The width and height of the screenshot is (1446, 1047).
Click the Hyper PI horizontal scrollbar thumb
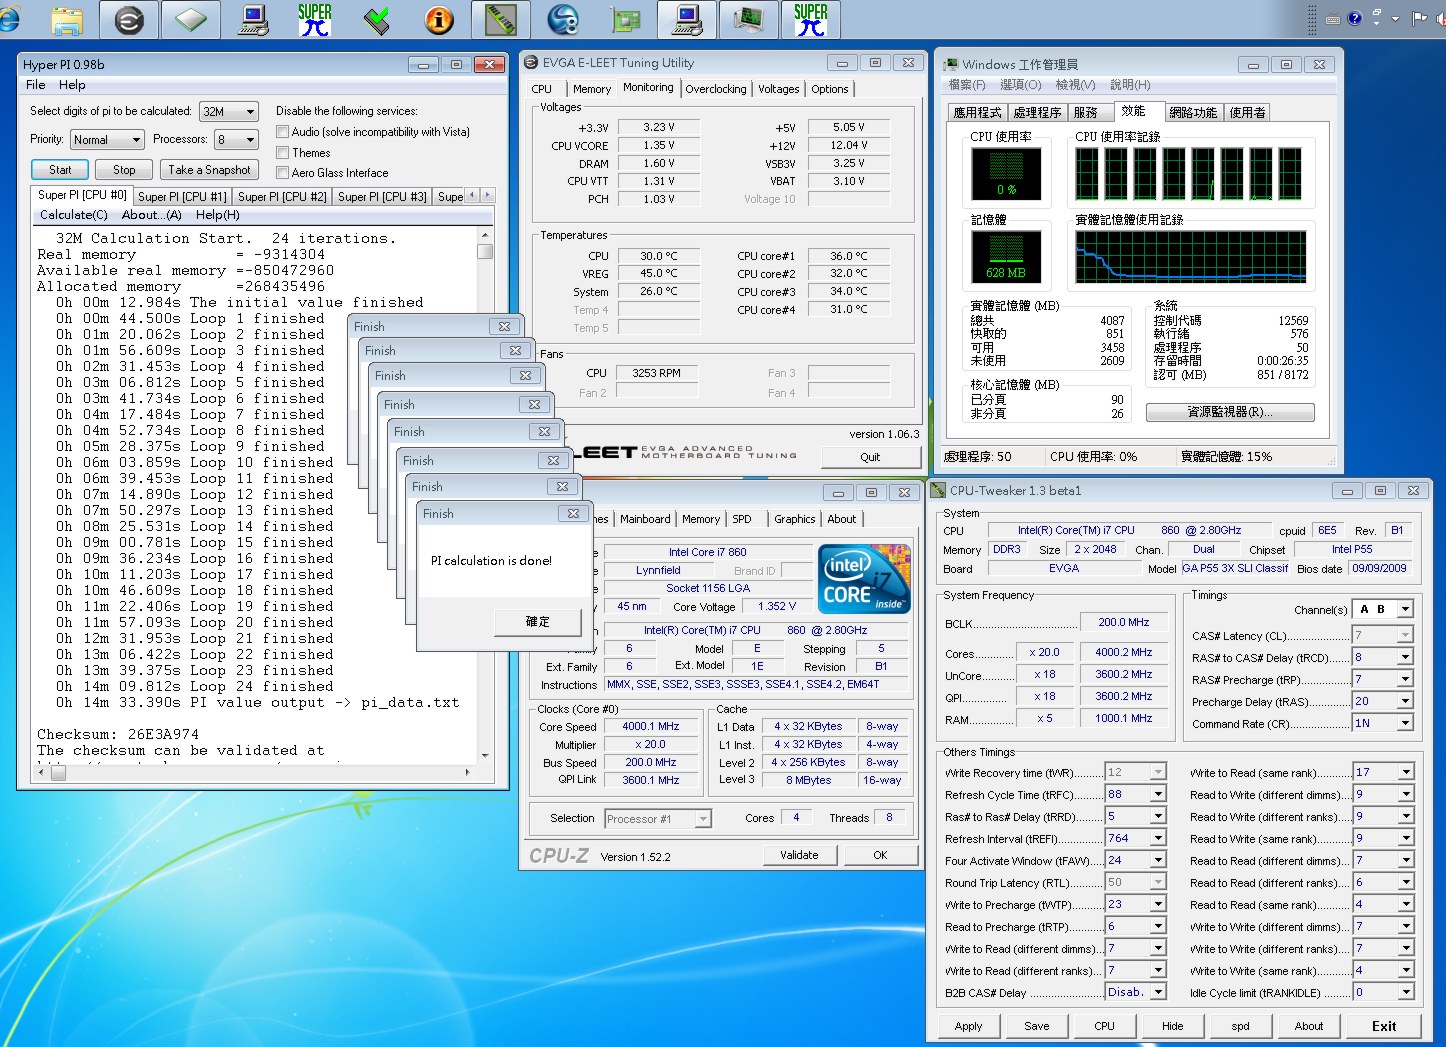click(58, 773)
